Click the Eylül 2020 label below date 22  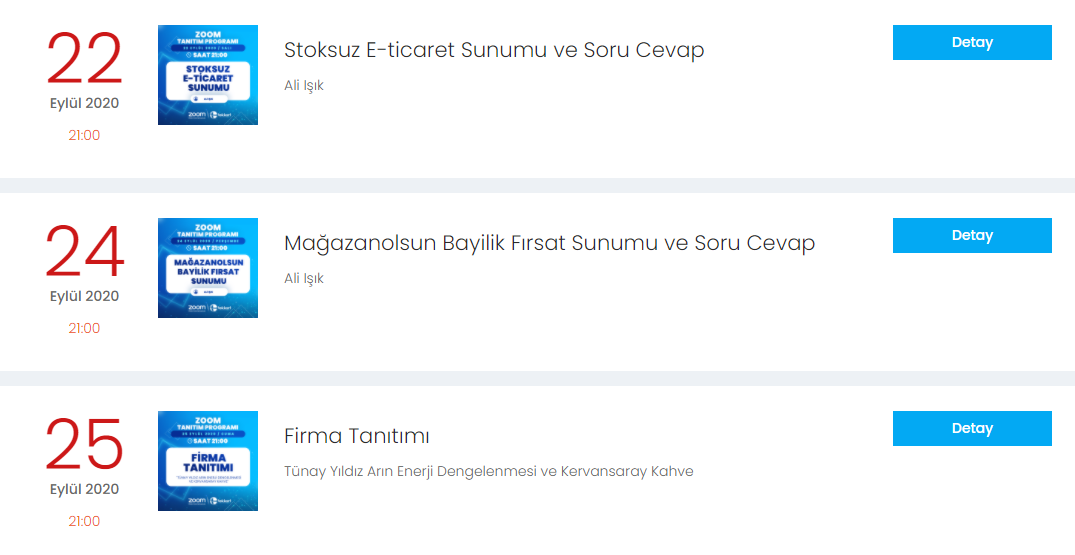coord(84,103)
